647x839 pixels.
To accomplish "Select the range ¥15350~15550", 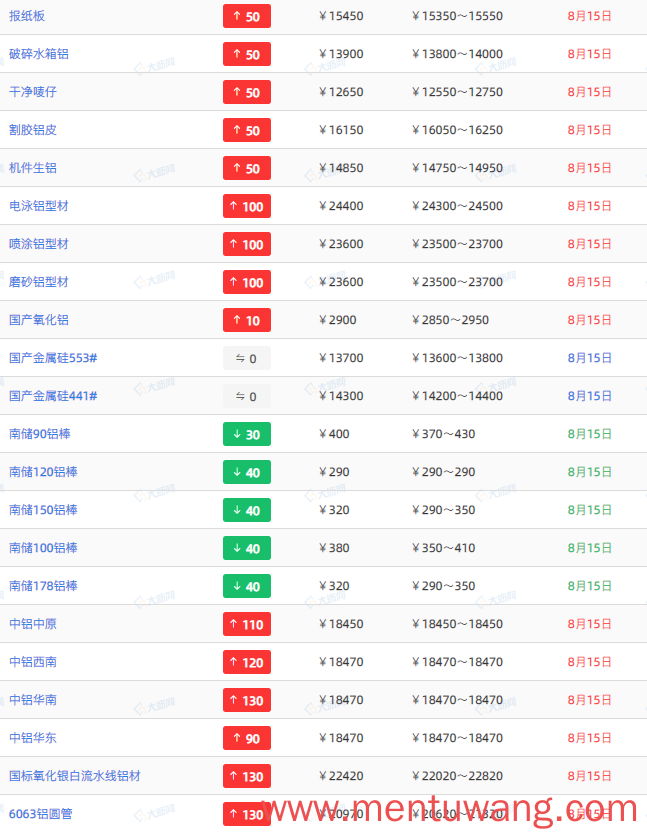I will pos(458,16).
